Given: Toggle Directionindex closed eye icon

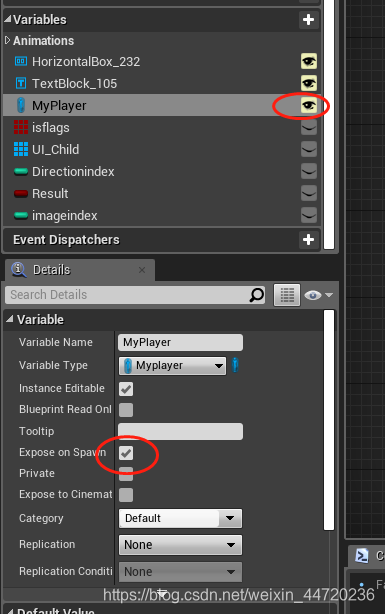Looking at the screenshot, I should (x=309, y=172).
